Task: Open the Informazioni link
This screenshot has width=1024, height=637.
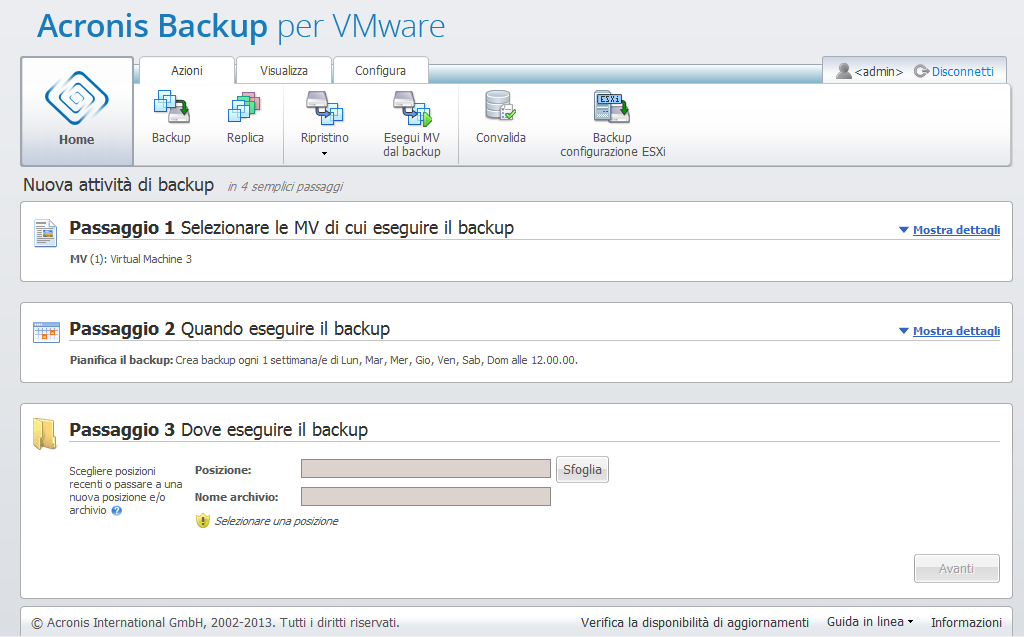Action: tap(966, 623)
